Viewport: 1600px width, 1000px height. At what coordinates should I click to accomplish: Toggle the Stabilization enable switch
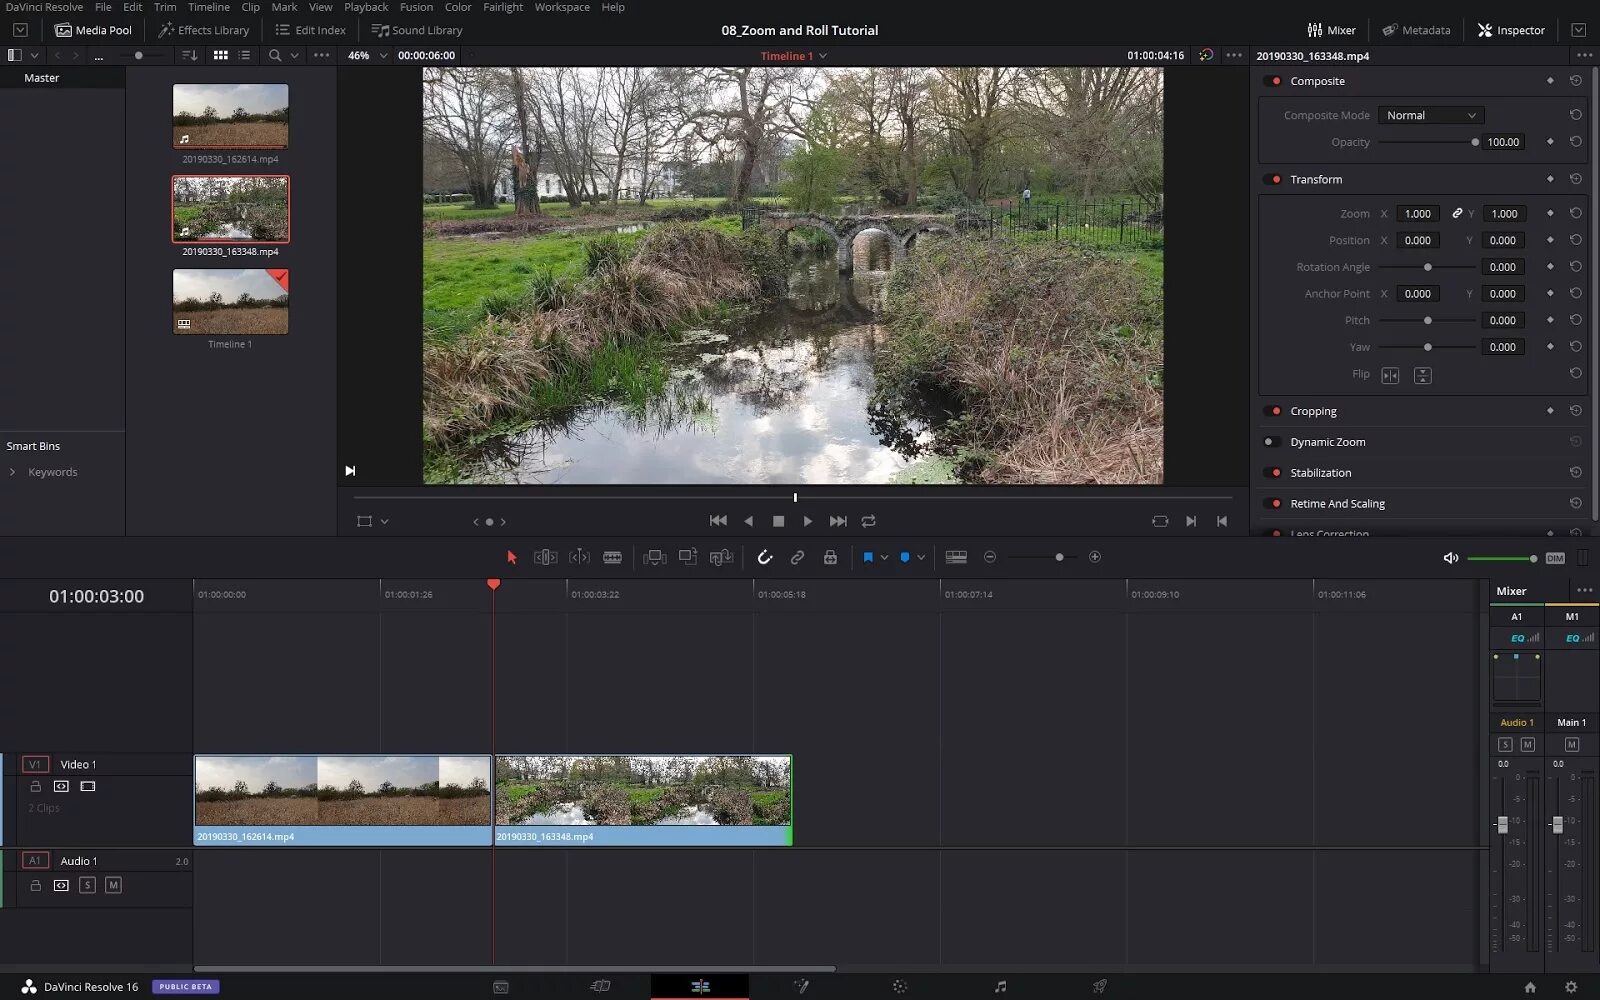[x=1273, y=473]
